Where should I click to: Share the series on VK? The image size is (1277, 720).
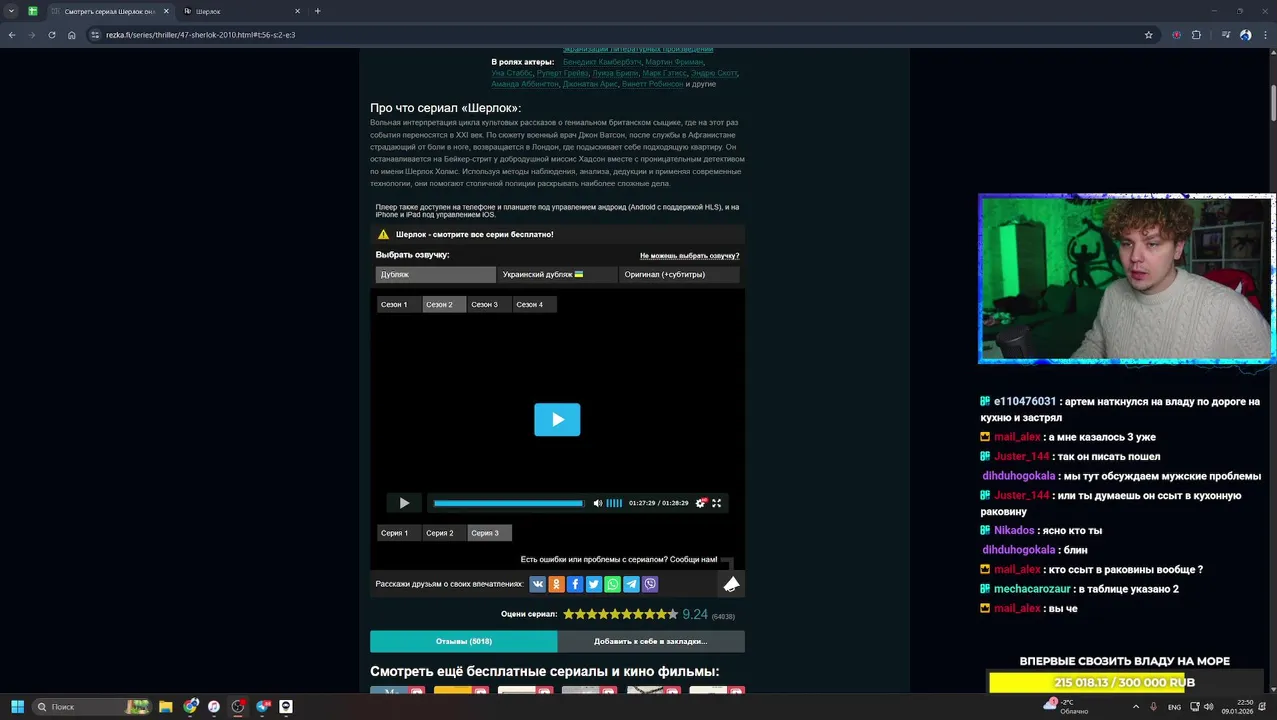pyautogui.click(x=537, y=584)
